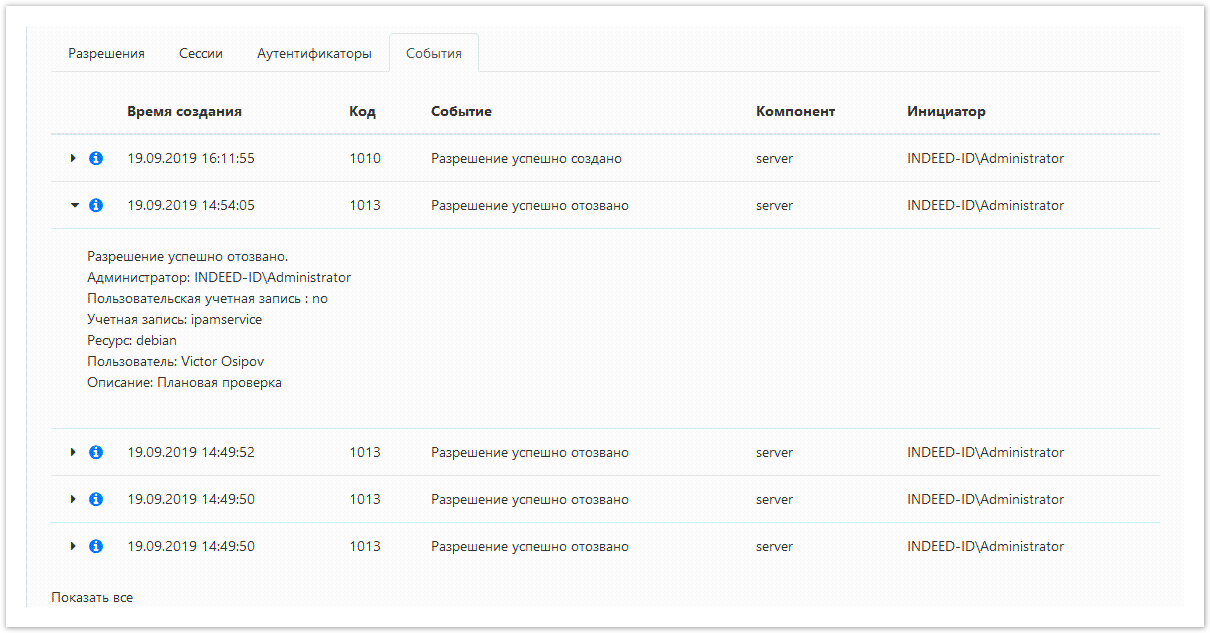Image resolution: width=1210 pixels, height=633 pixels.
Task: Click the Инициатор column header
Action: point(946,111)
